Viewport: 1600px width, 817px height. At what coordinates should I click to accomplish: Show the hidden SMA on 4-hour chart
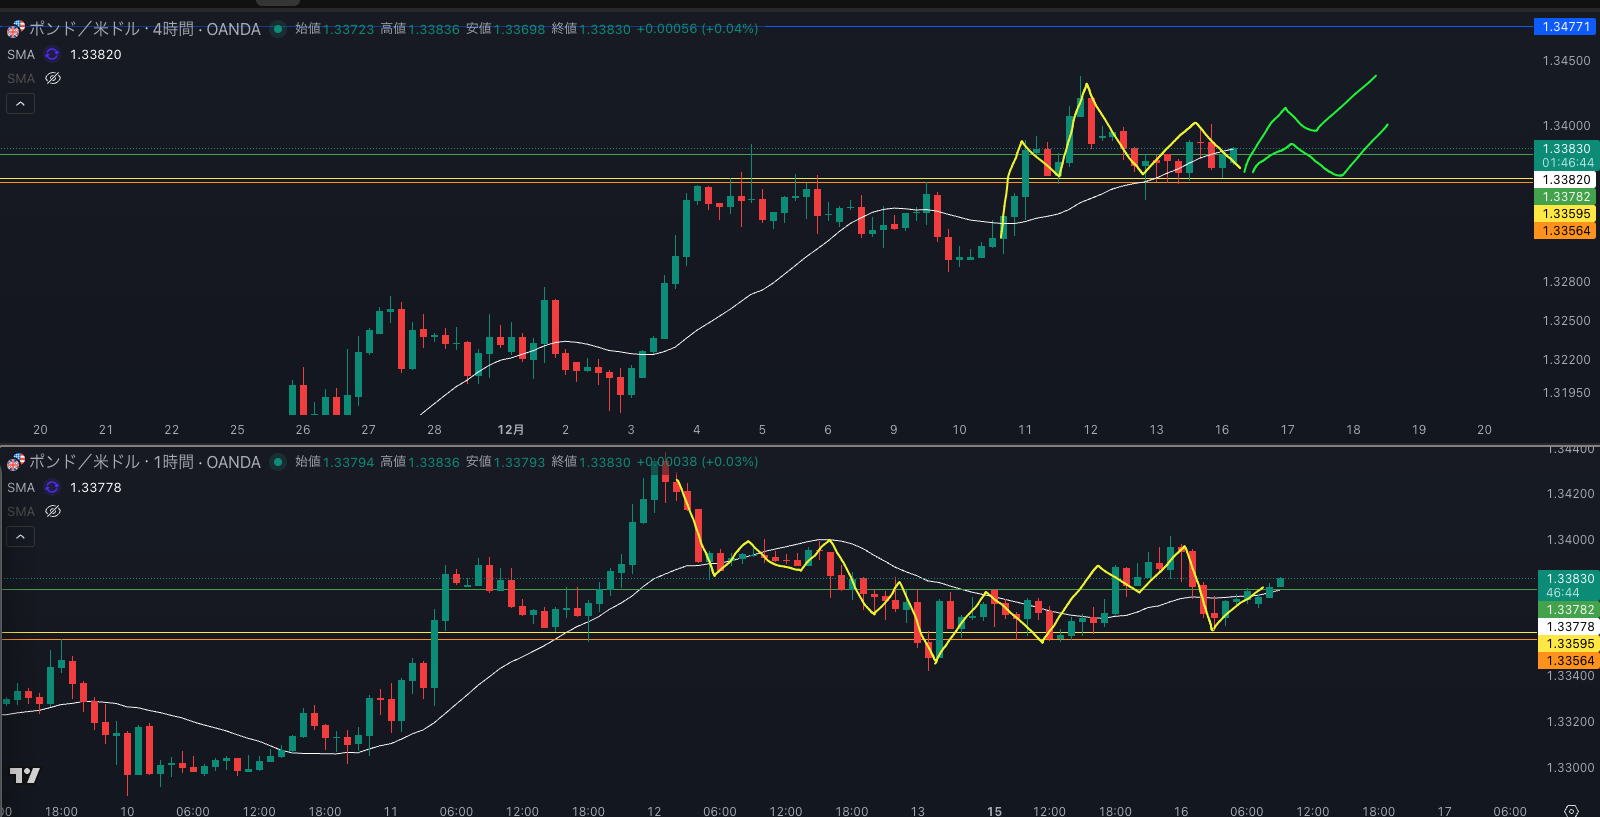pyautogui.click(x=53, y=78)
